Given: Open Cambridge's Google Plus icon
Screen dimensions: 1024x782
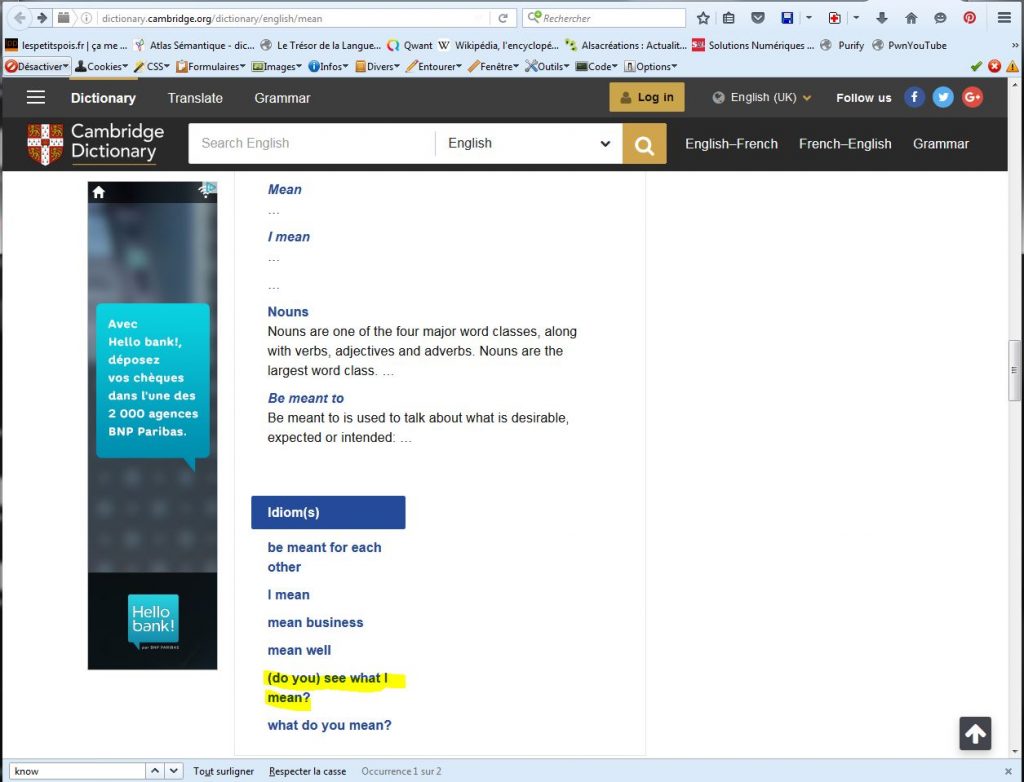Looking at the screenshot, I should click(x=972, y=97).
